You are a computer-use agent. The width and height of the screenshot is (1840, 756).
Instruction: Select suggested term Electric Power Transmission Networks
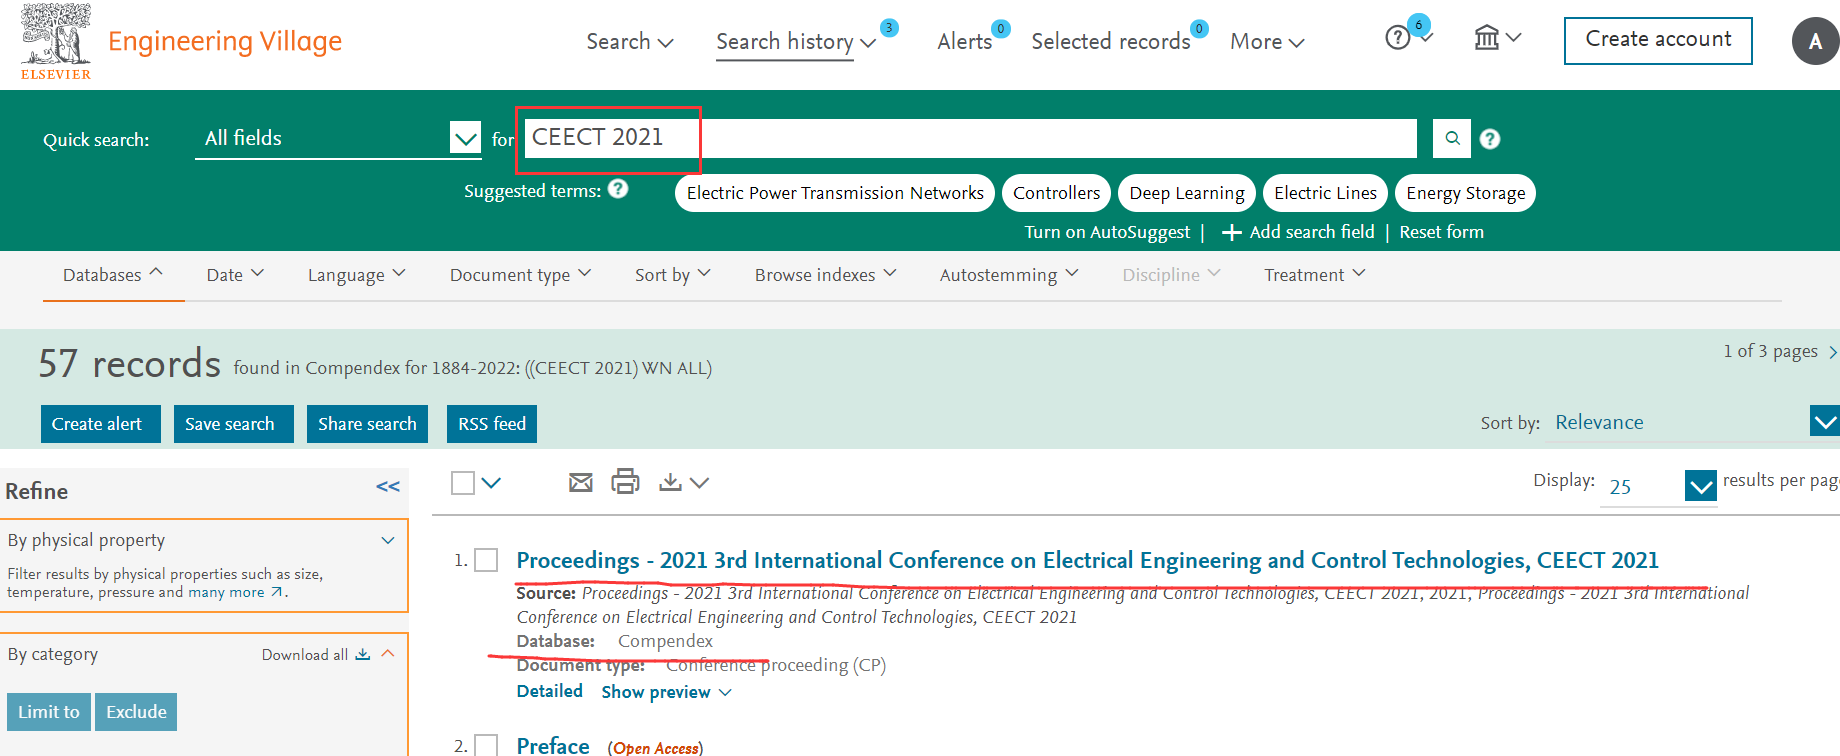[x=835, y=193]
